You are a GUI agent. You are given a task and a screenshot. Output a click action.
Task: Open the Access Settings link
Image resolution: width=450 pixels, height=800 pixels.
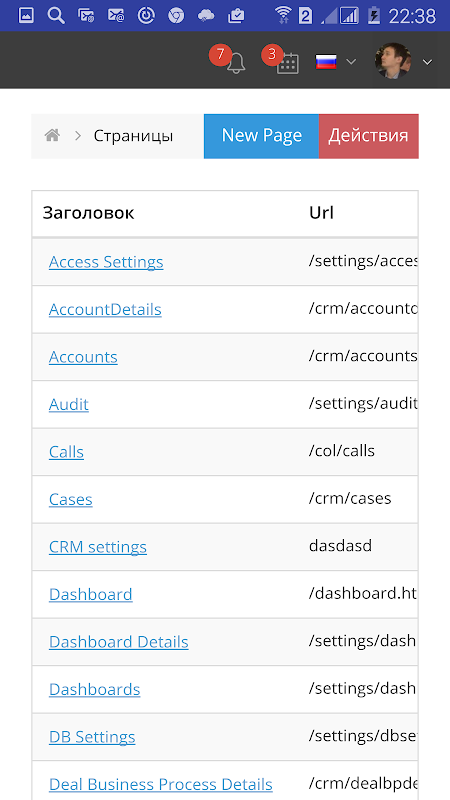pos(106,262)
